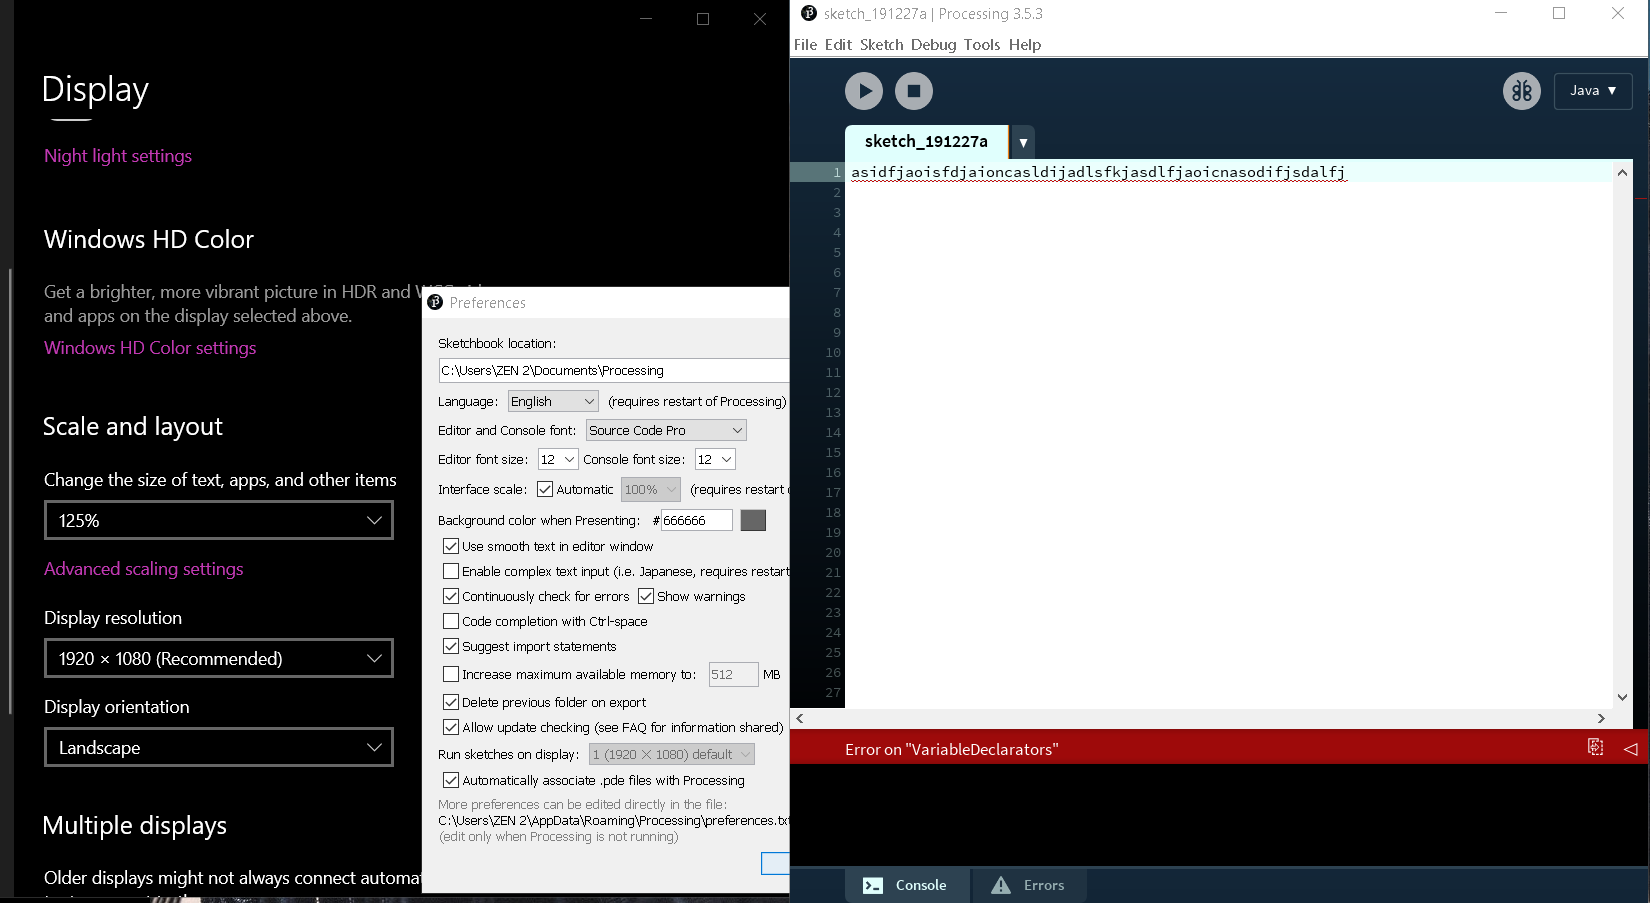Click the presenting background color swatch
This screenshot has height=903, width=1650.
coord(752,520)
